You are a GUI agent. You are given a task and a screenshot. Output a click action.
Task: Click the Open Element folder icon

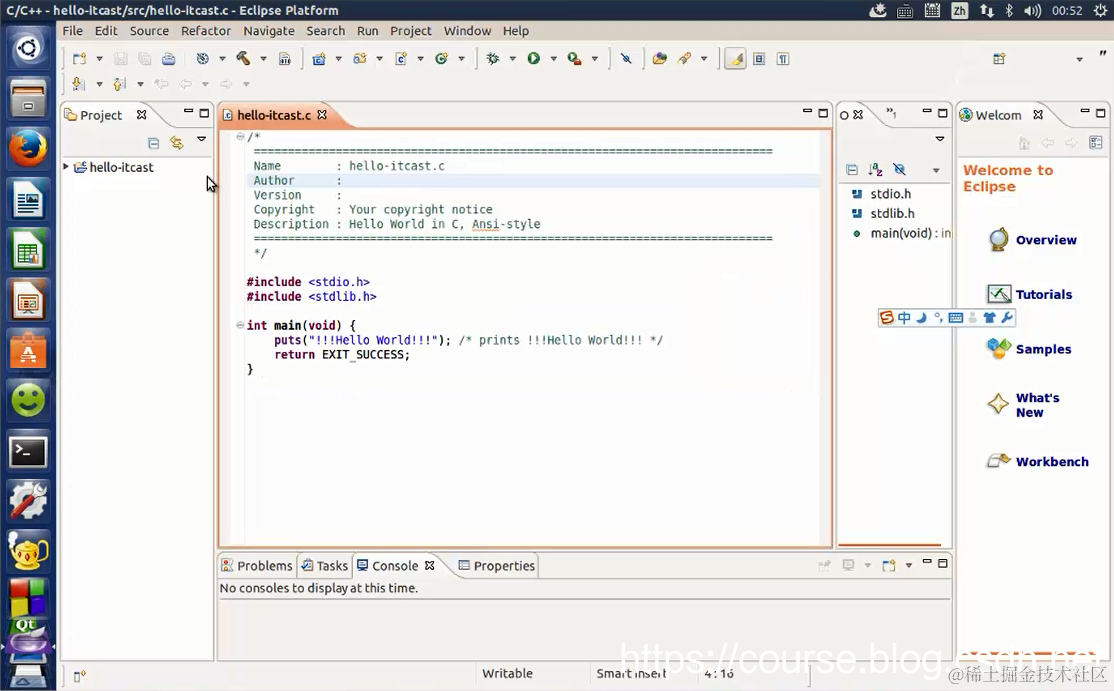660,59
